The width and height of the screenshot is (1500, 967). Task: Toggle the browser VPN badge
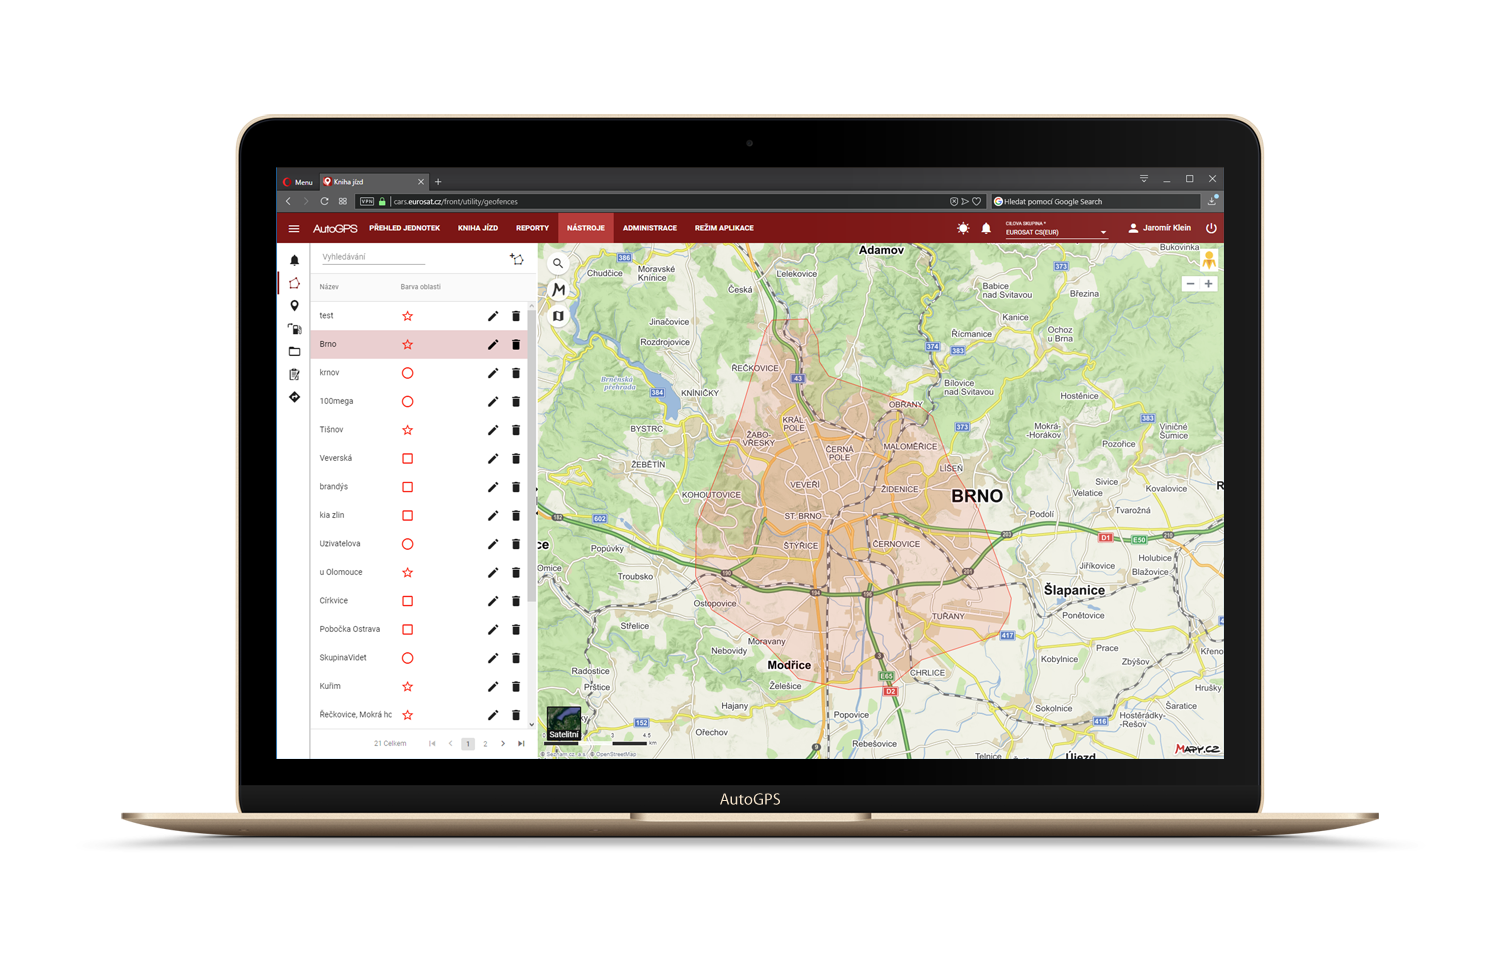(367, 202)
